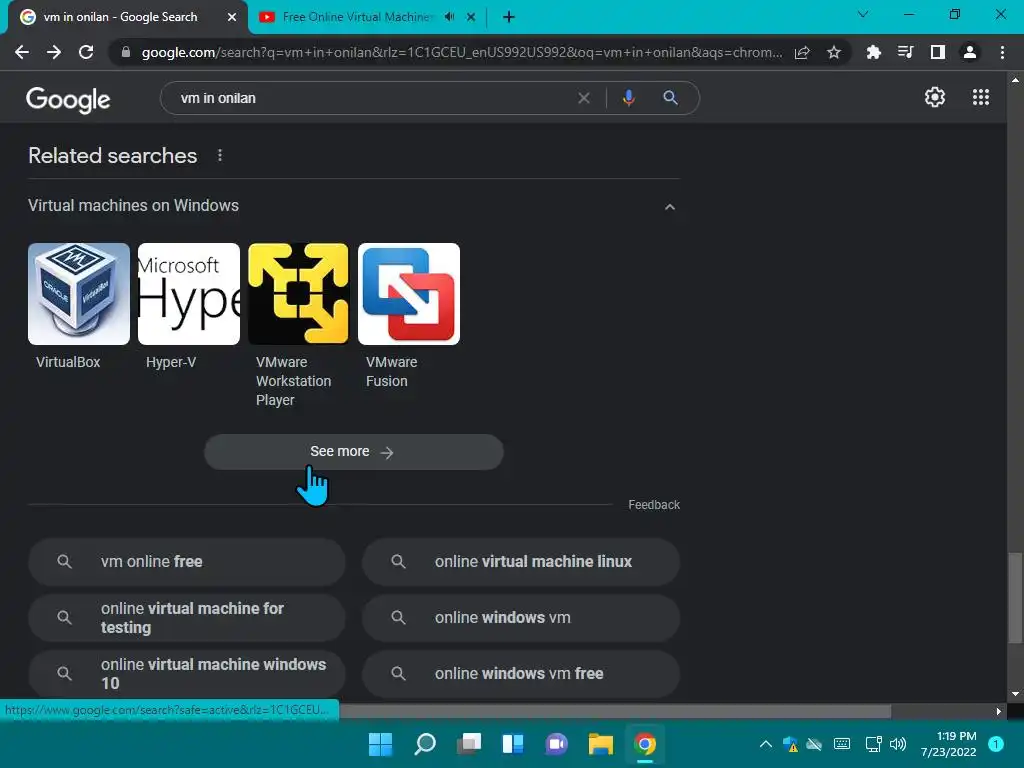Search online virtual machine windows 10
Viewport: 1024px width, 768px height.
(x=187, y=674)
